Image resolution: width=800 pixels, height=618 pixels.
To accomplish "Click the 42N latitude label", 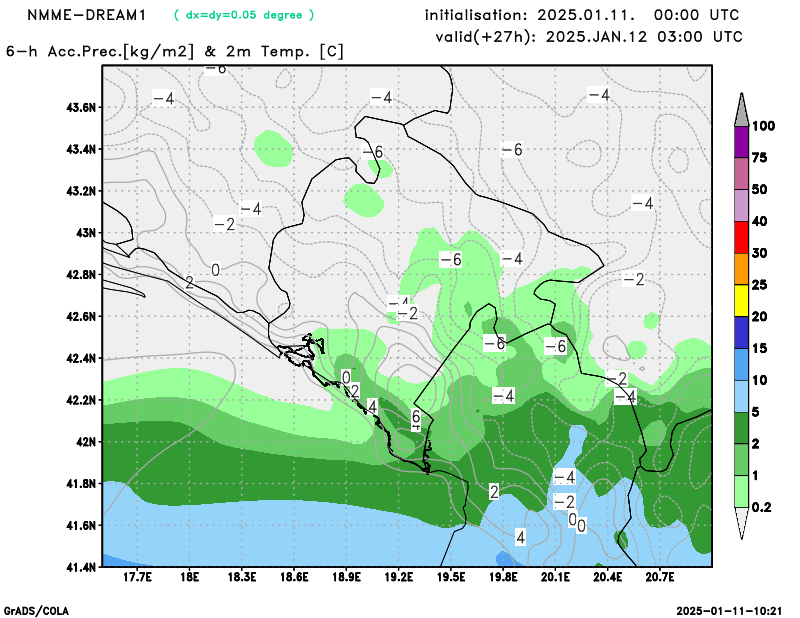I will pyautogui.click(x=86, y=442).
